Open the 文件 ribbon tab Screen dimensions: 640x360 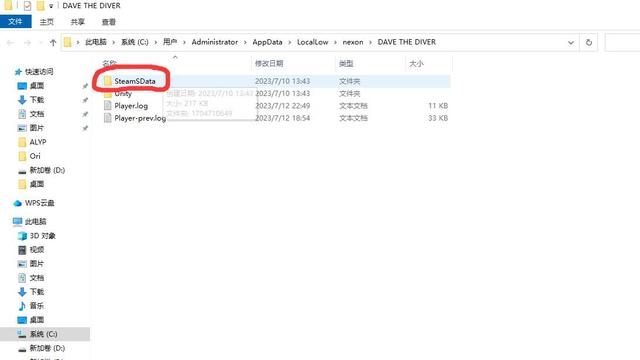[x=16, y=22]
